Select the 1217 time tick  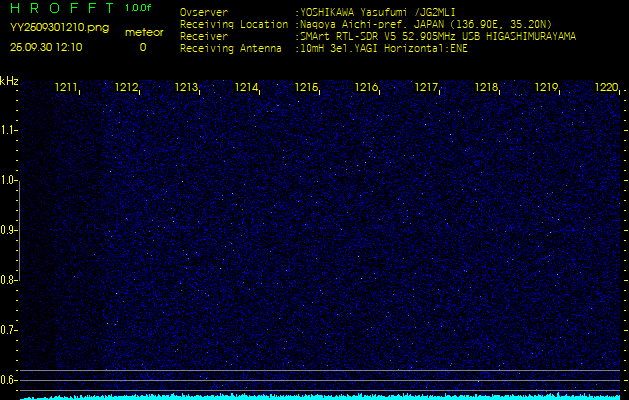pyautogui.click(x=427, y=88)
